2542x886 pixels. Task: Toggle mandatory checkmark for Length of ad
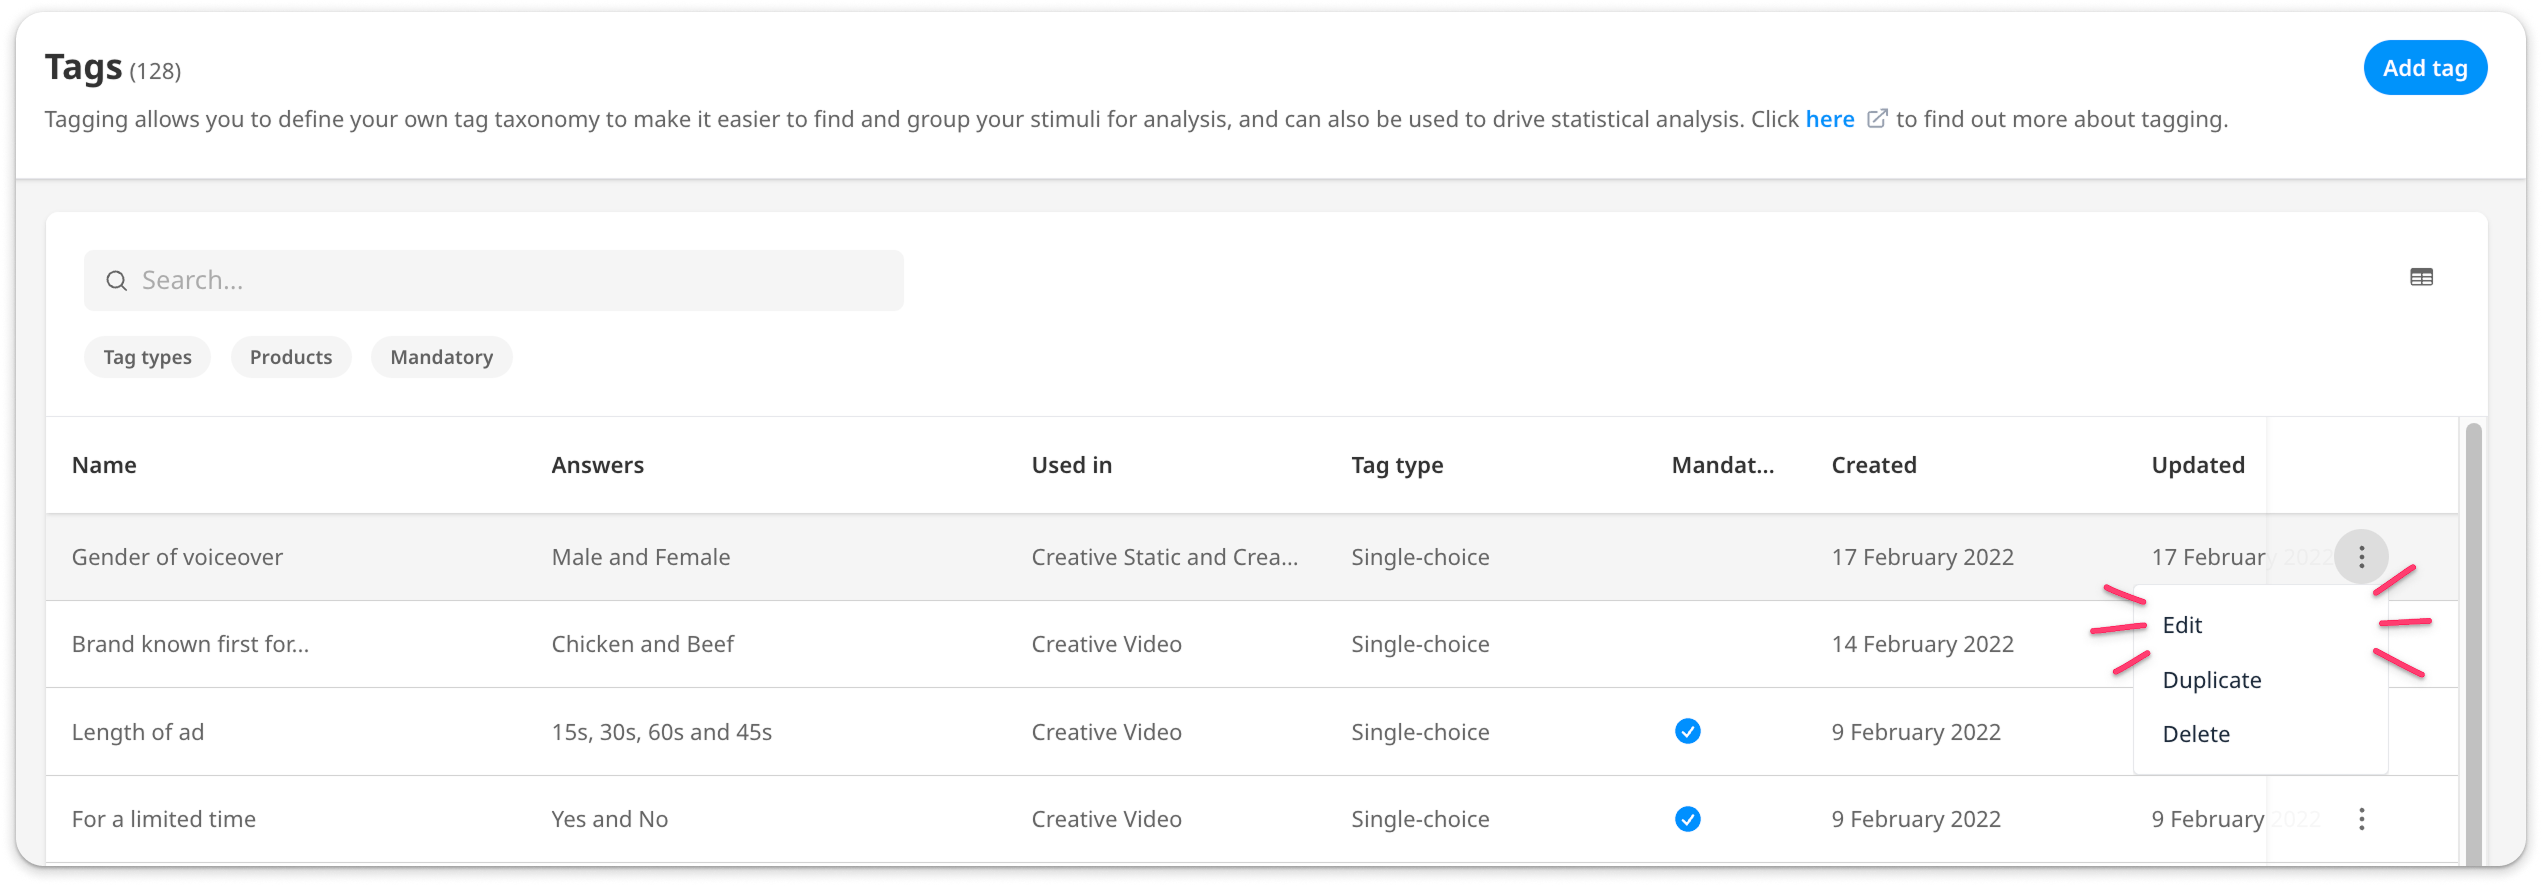[x=1687, y=732]
